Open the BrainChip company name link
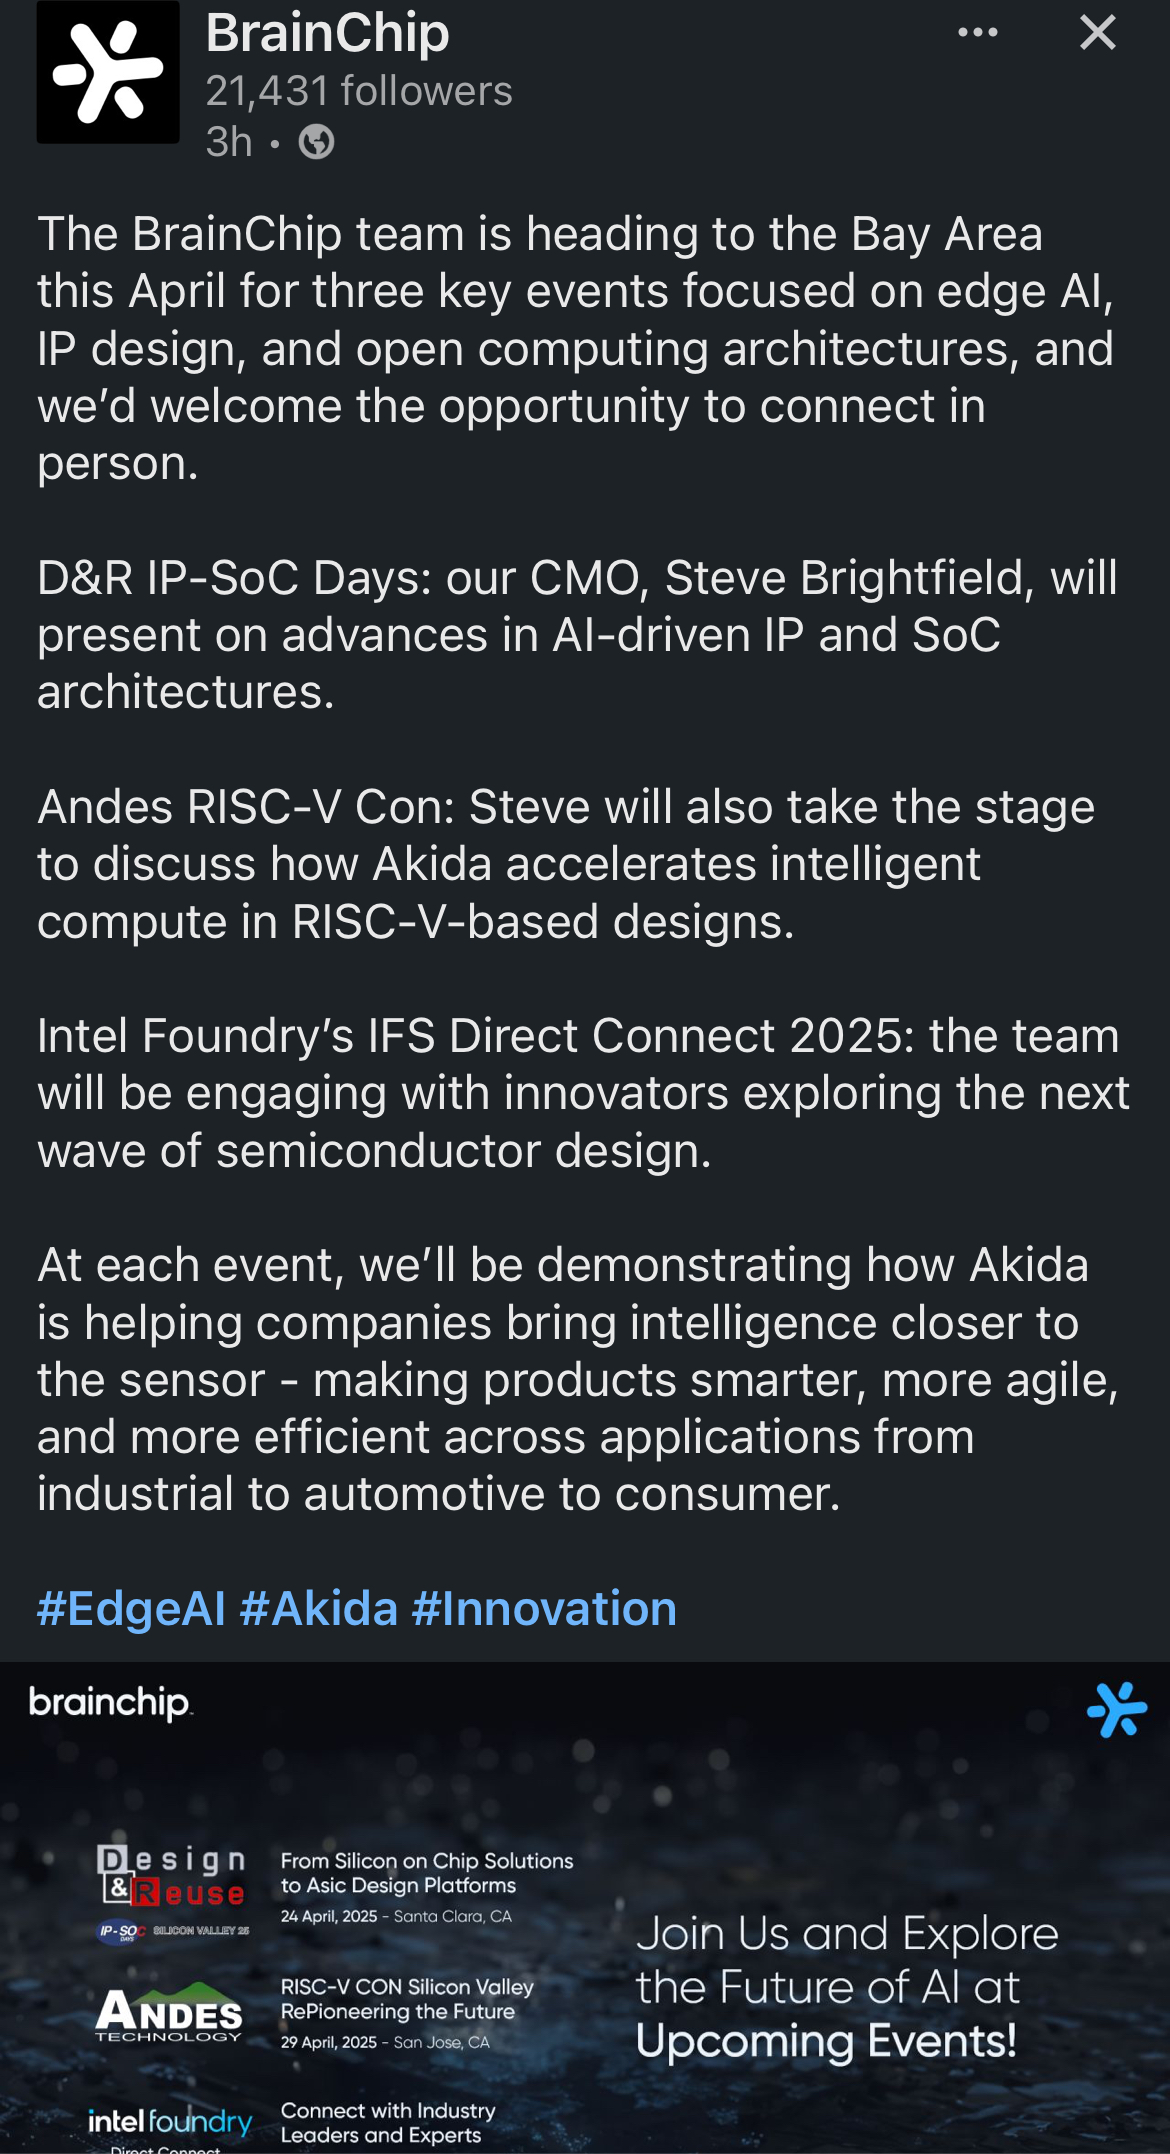1170x2154 pixels. point(327,32)
